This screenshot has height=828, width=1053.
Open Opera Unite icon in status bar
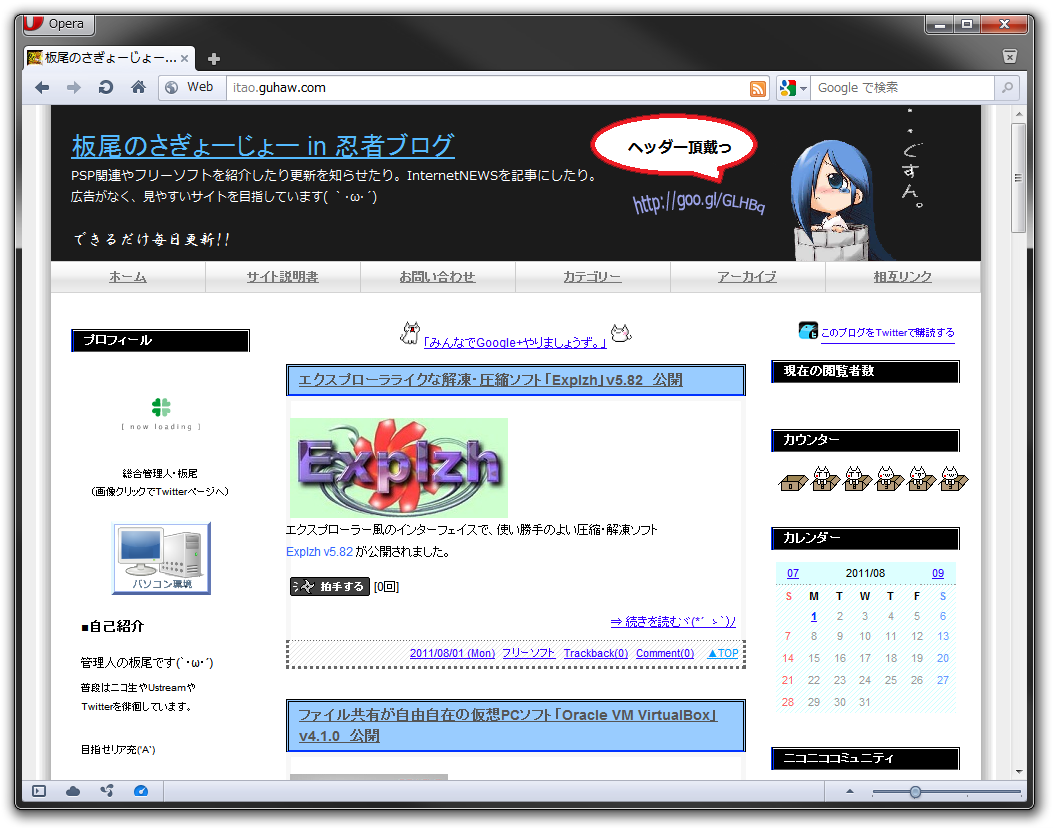coord(107,791)
